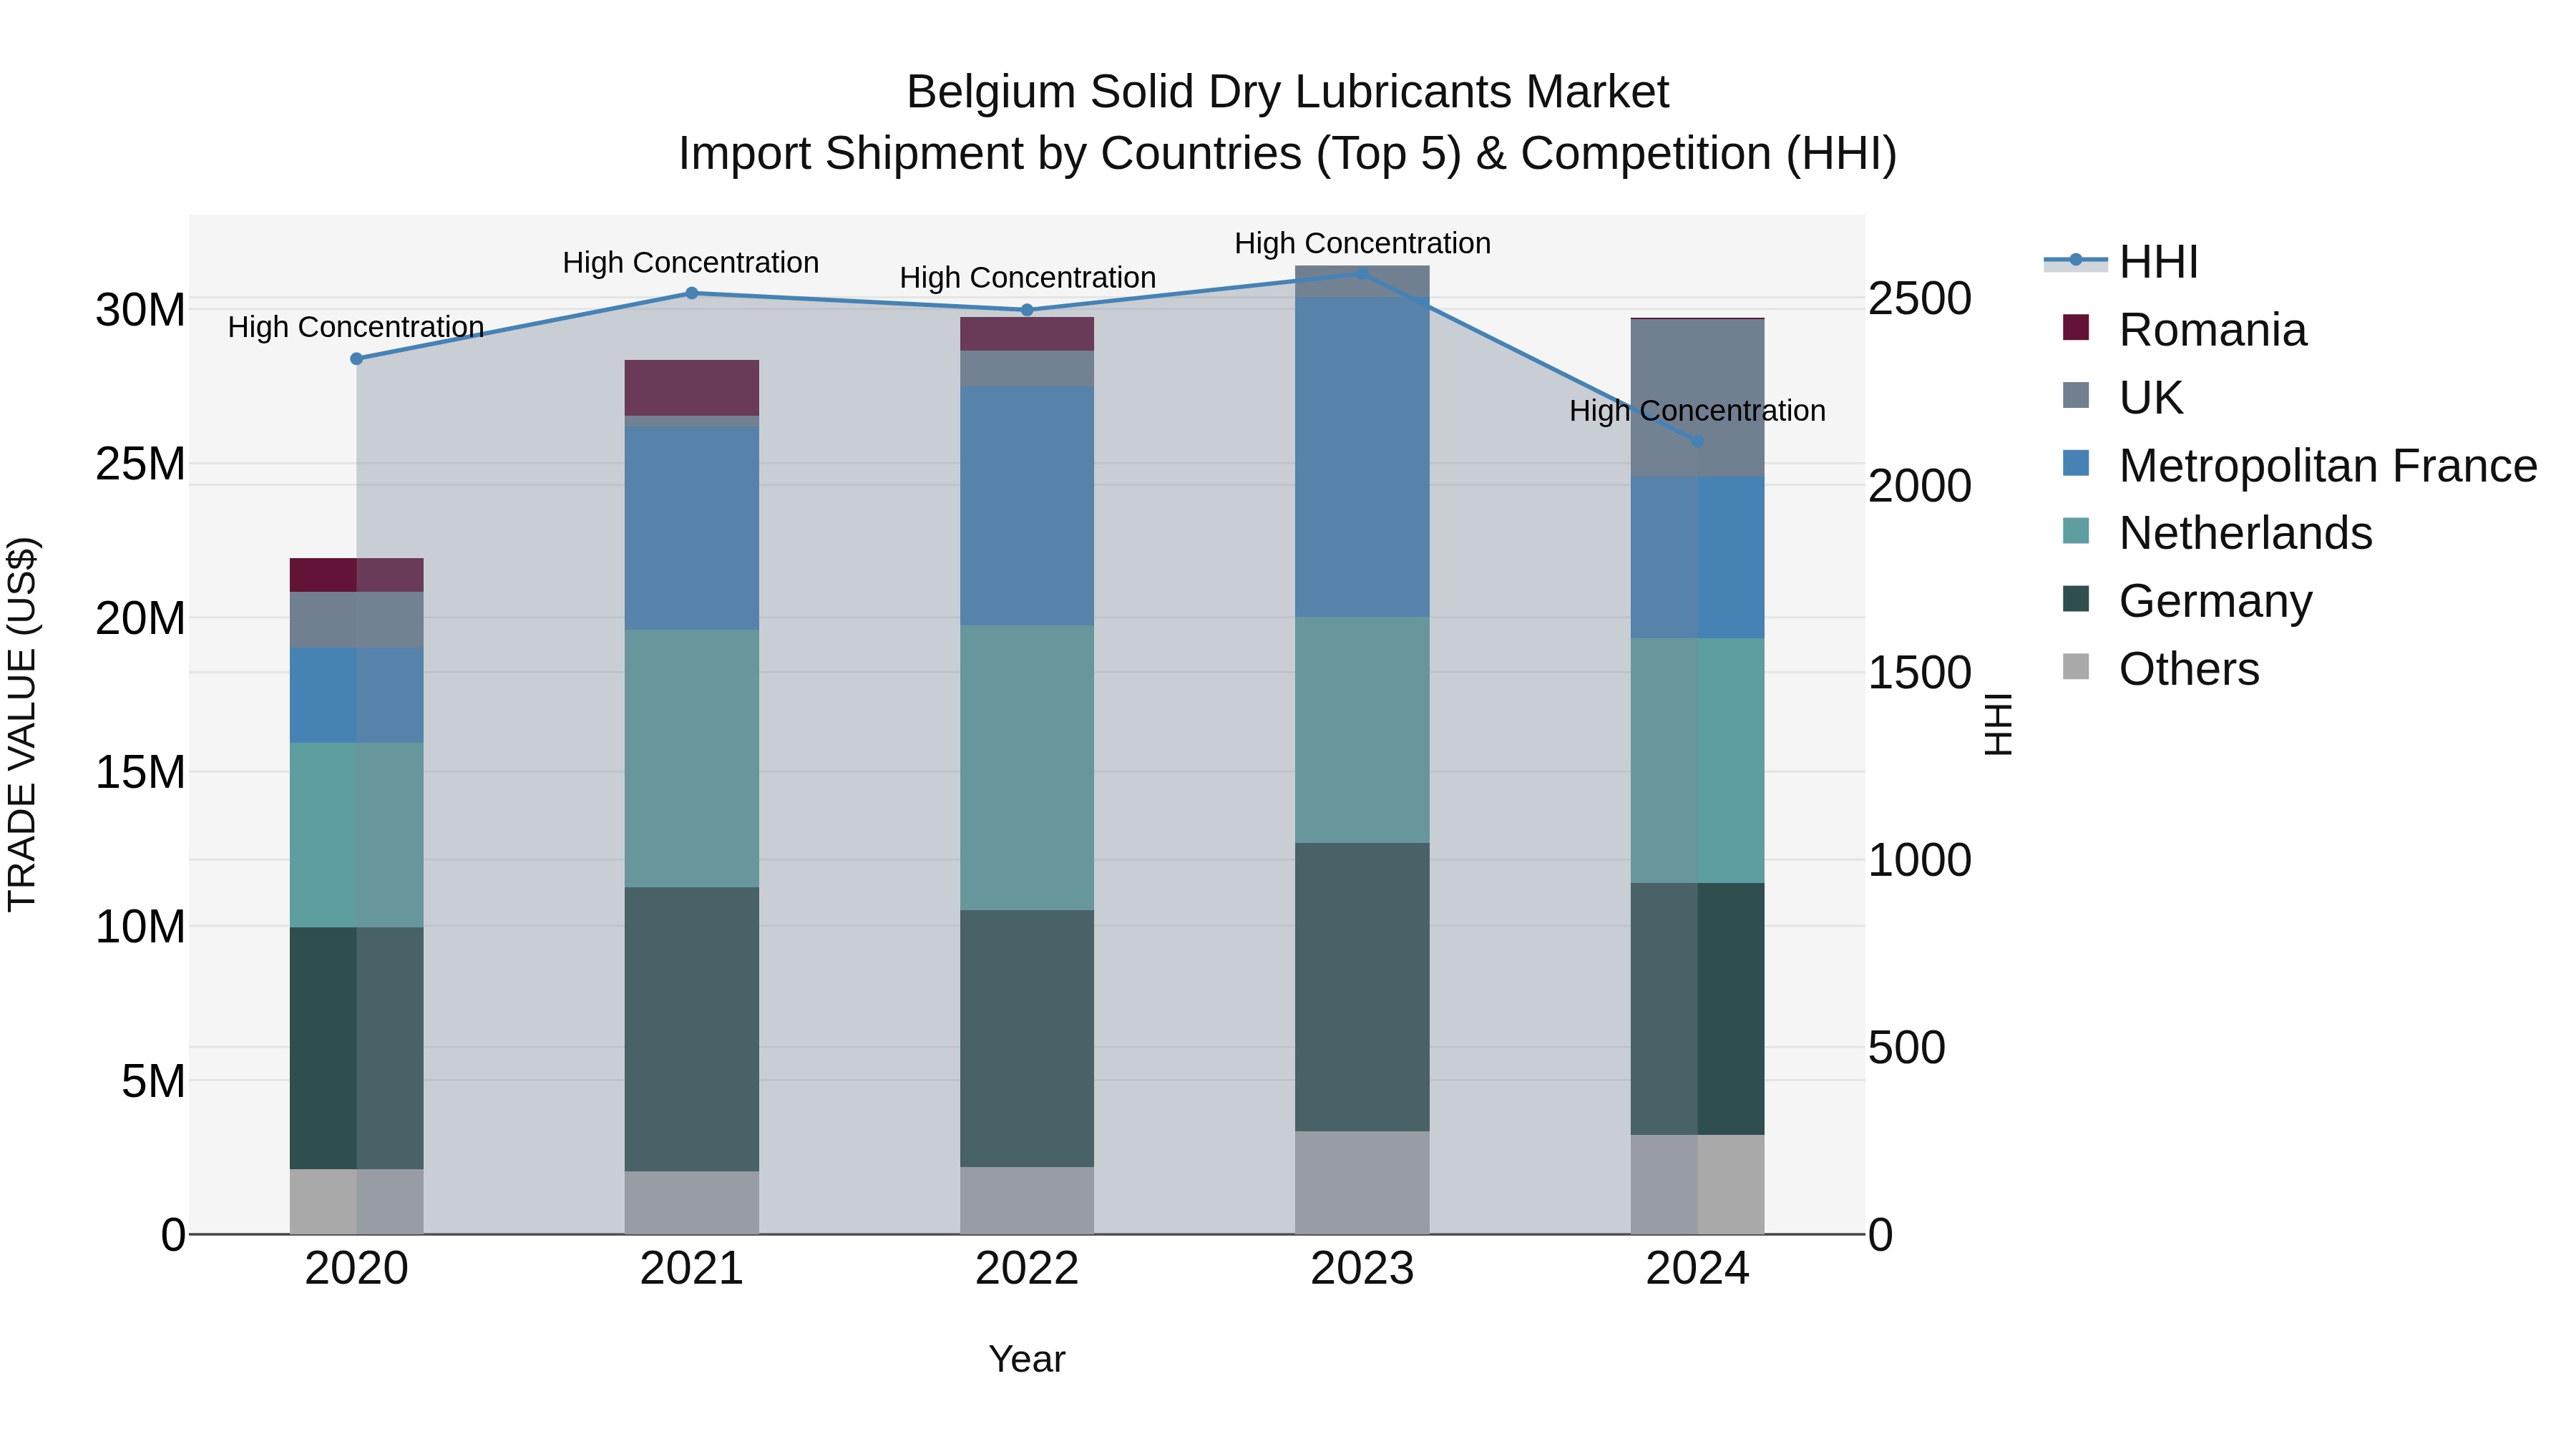Toggle the Germany legend entry

[2188, 601]
